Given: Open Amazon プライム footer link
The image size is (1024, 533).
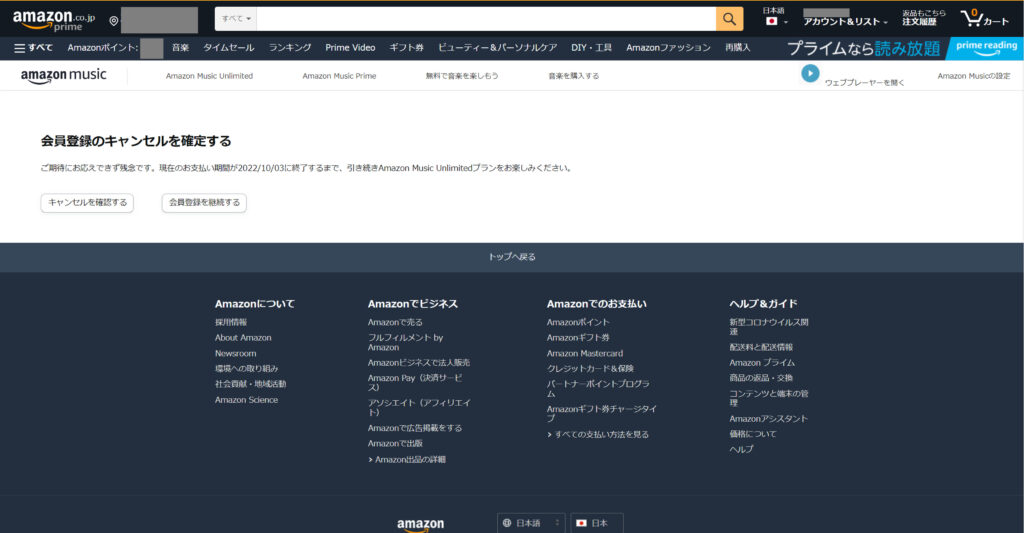Looking at the screenshot, I should (761, 363).
